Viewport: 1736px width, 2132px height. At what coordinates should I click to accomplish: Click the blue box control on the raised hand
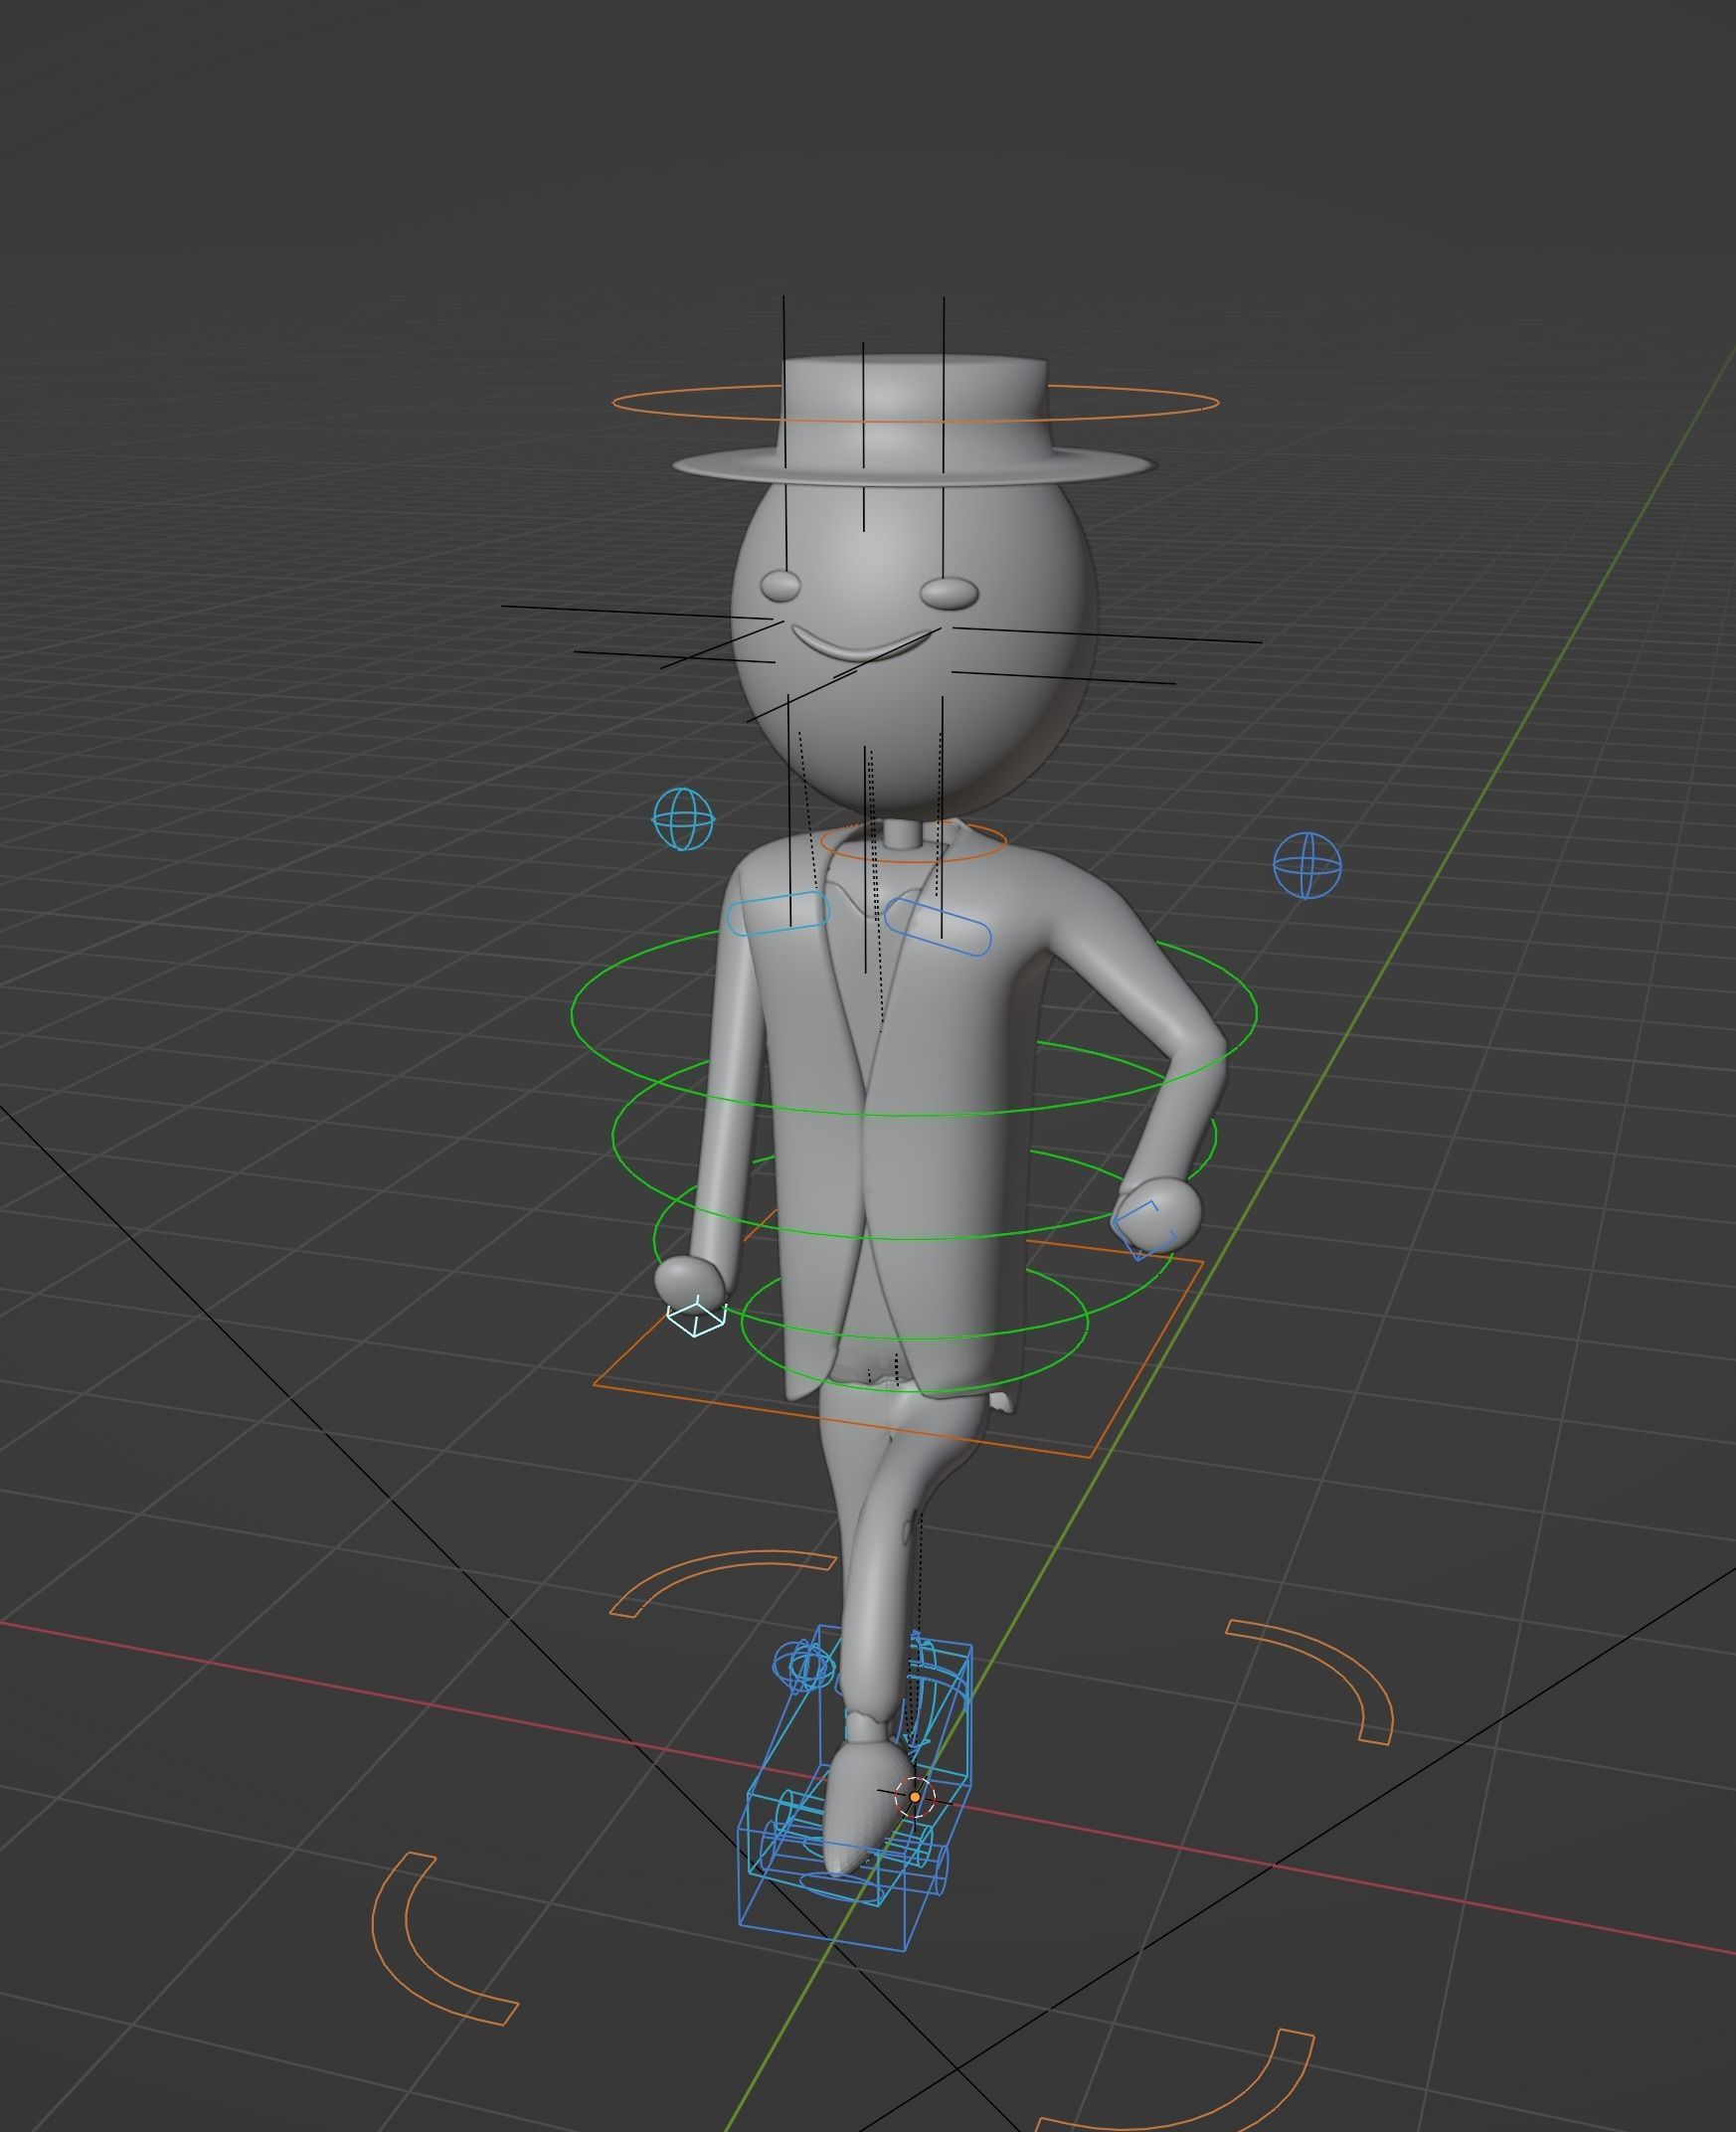[1143, 1232]
